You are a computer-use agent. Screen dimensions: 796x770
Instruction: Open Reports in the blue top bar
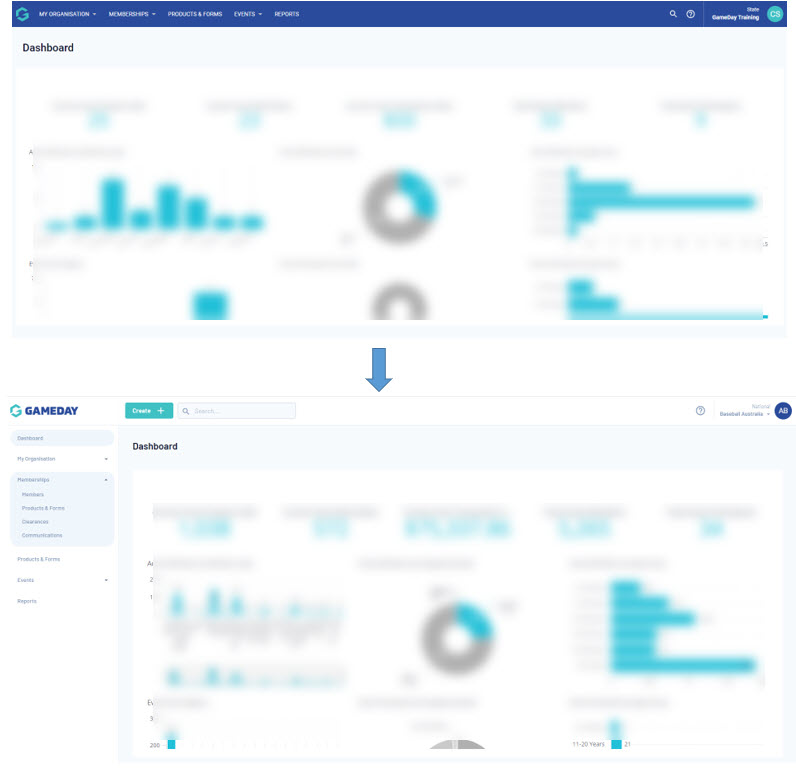(x=287, y=14)
